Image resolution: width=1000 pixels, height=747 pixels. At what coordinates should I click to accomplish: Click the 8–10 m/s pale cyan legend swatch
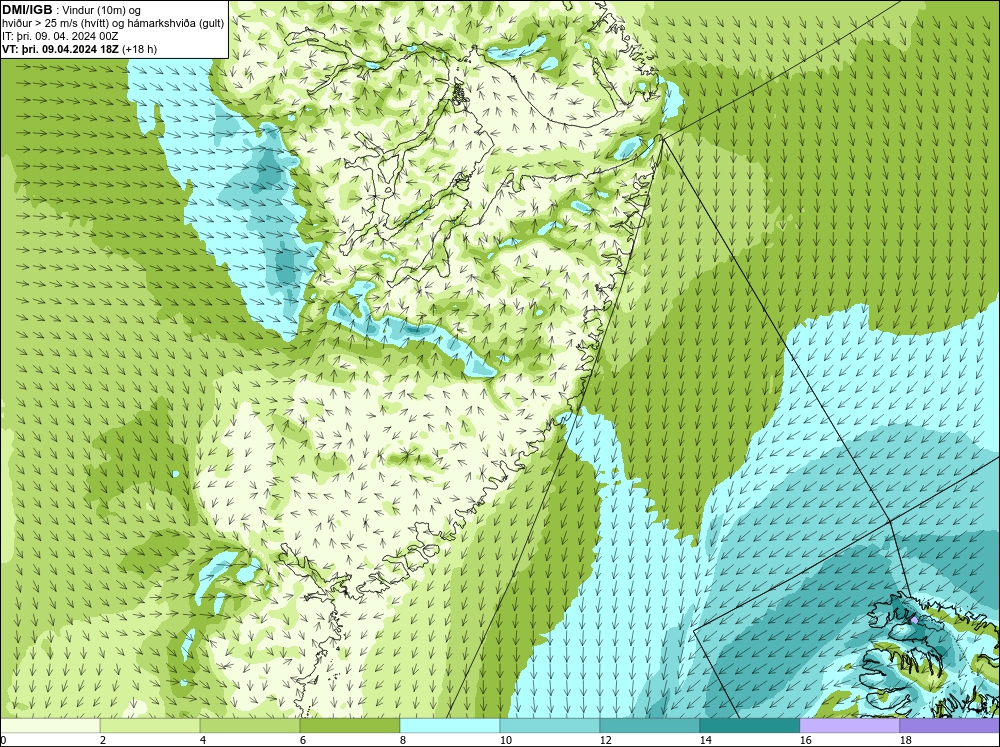(450, 726)
